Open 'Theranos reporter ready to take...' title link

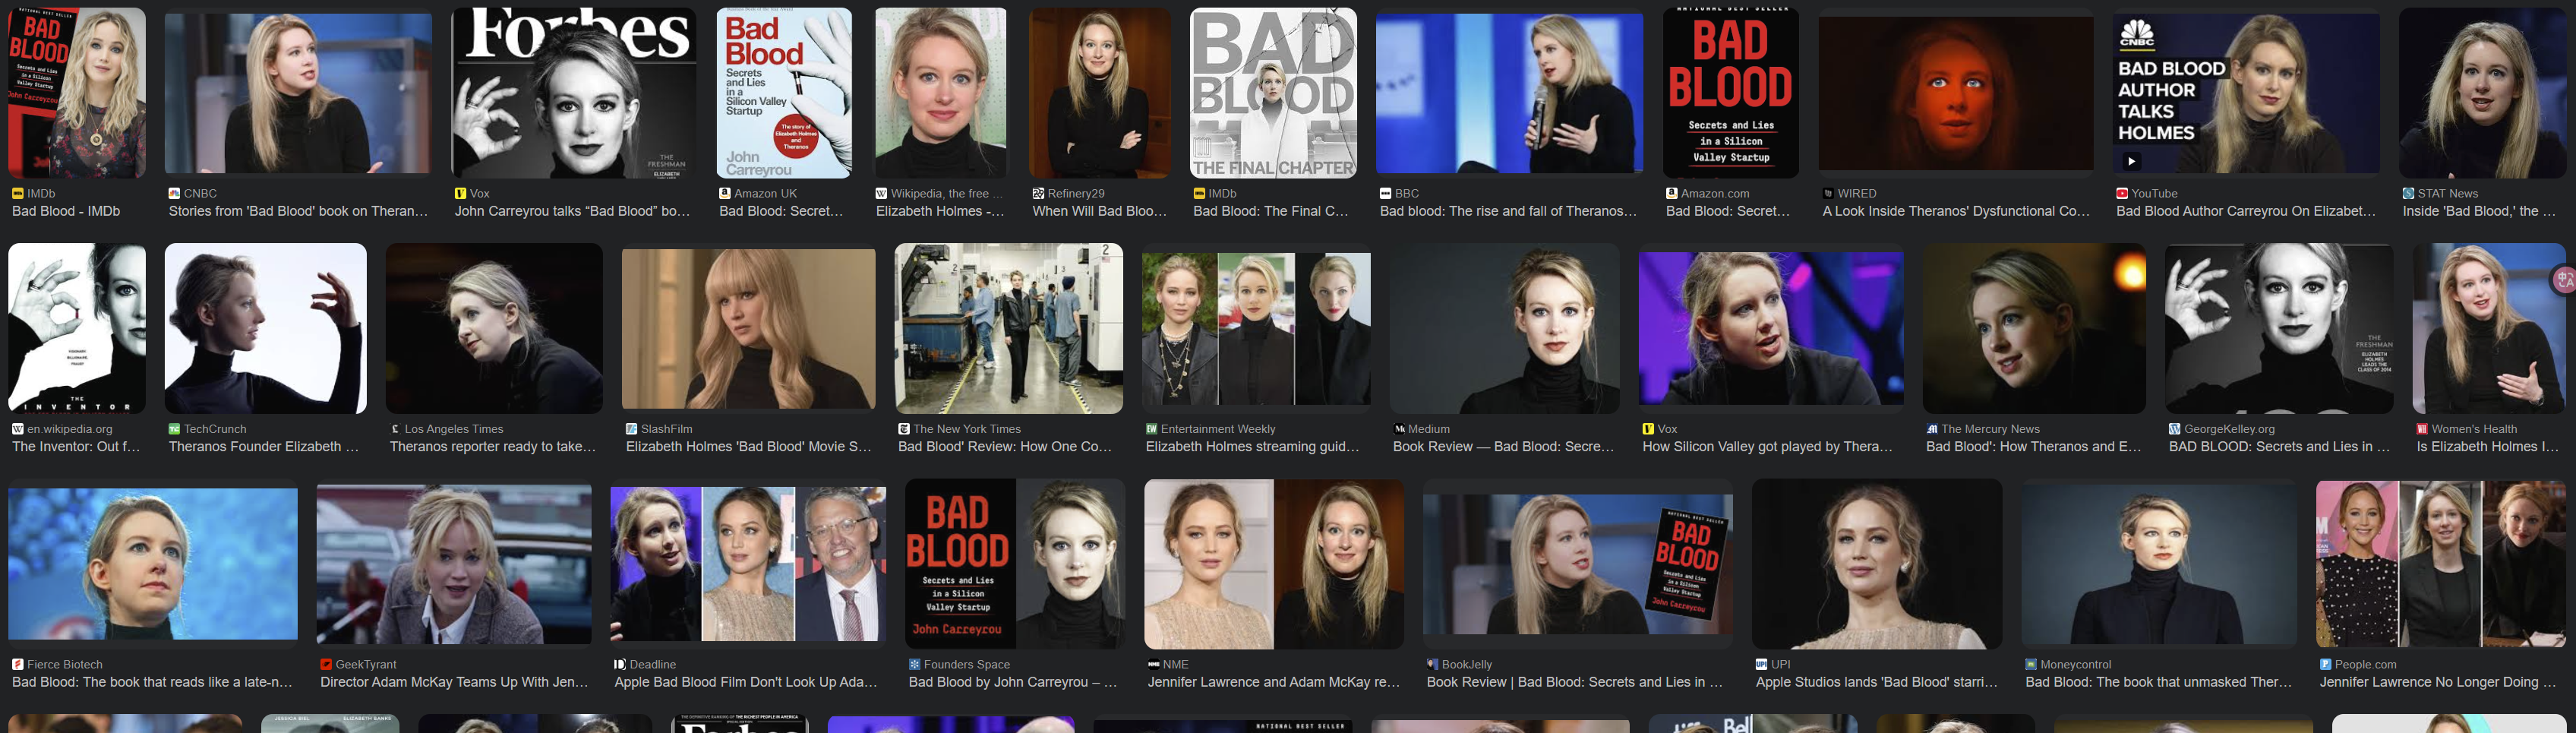493,447
